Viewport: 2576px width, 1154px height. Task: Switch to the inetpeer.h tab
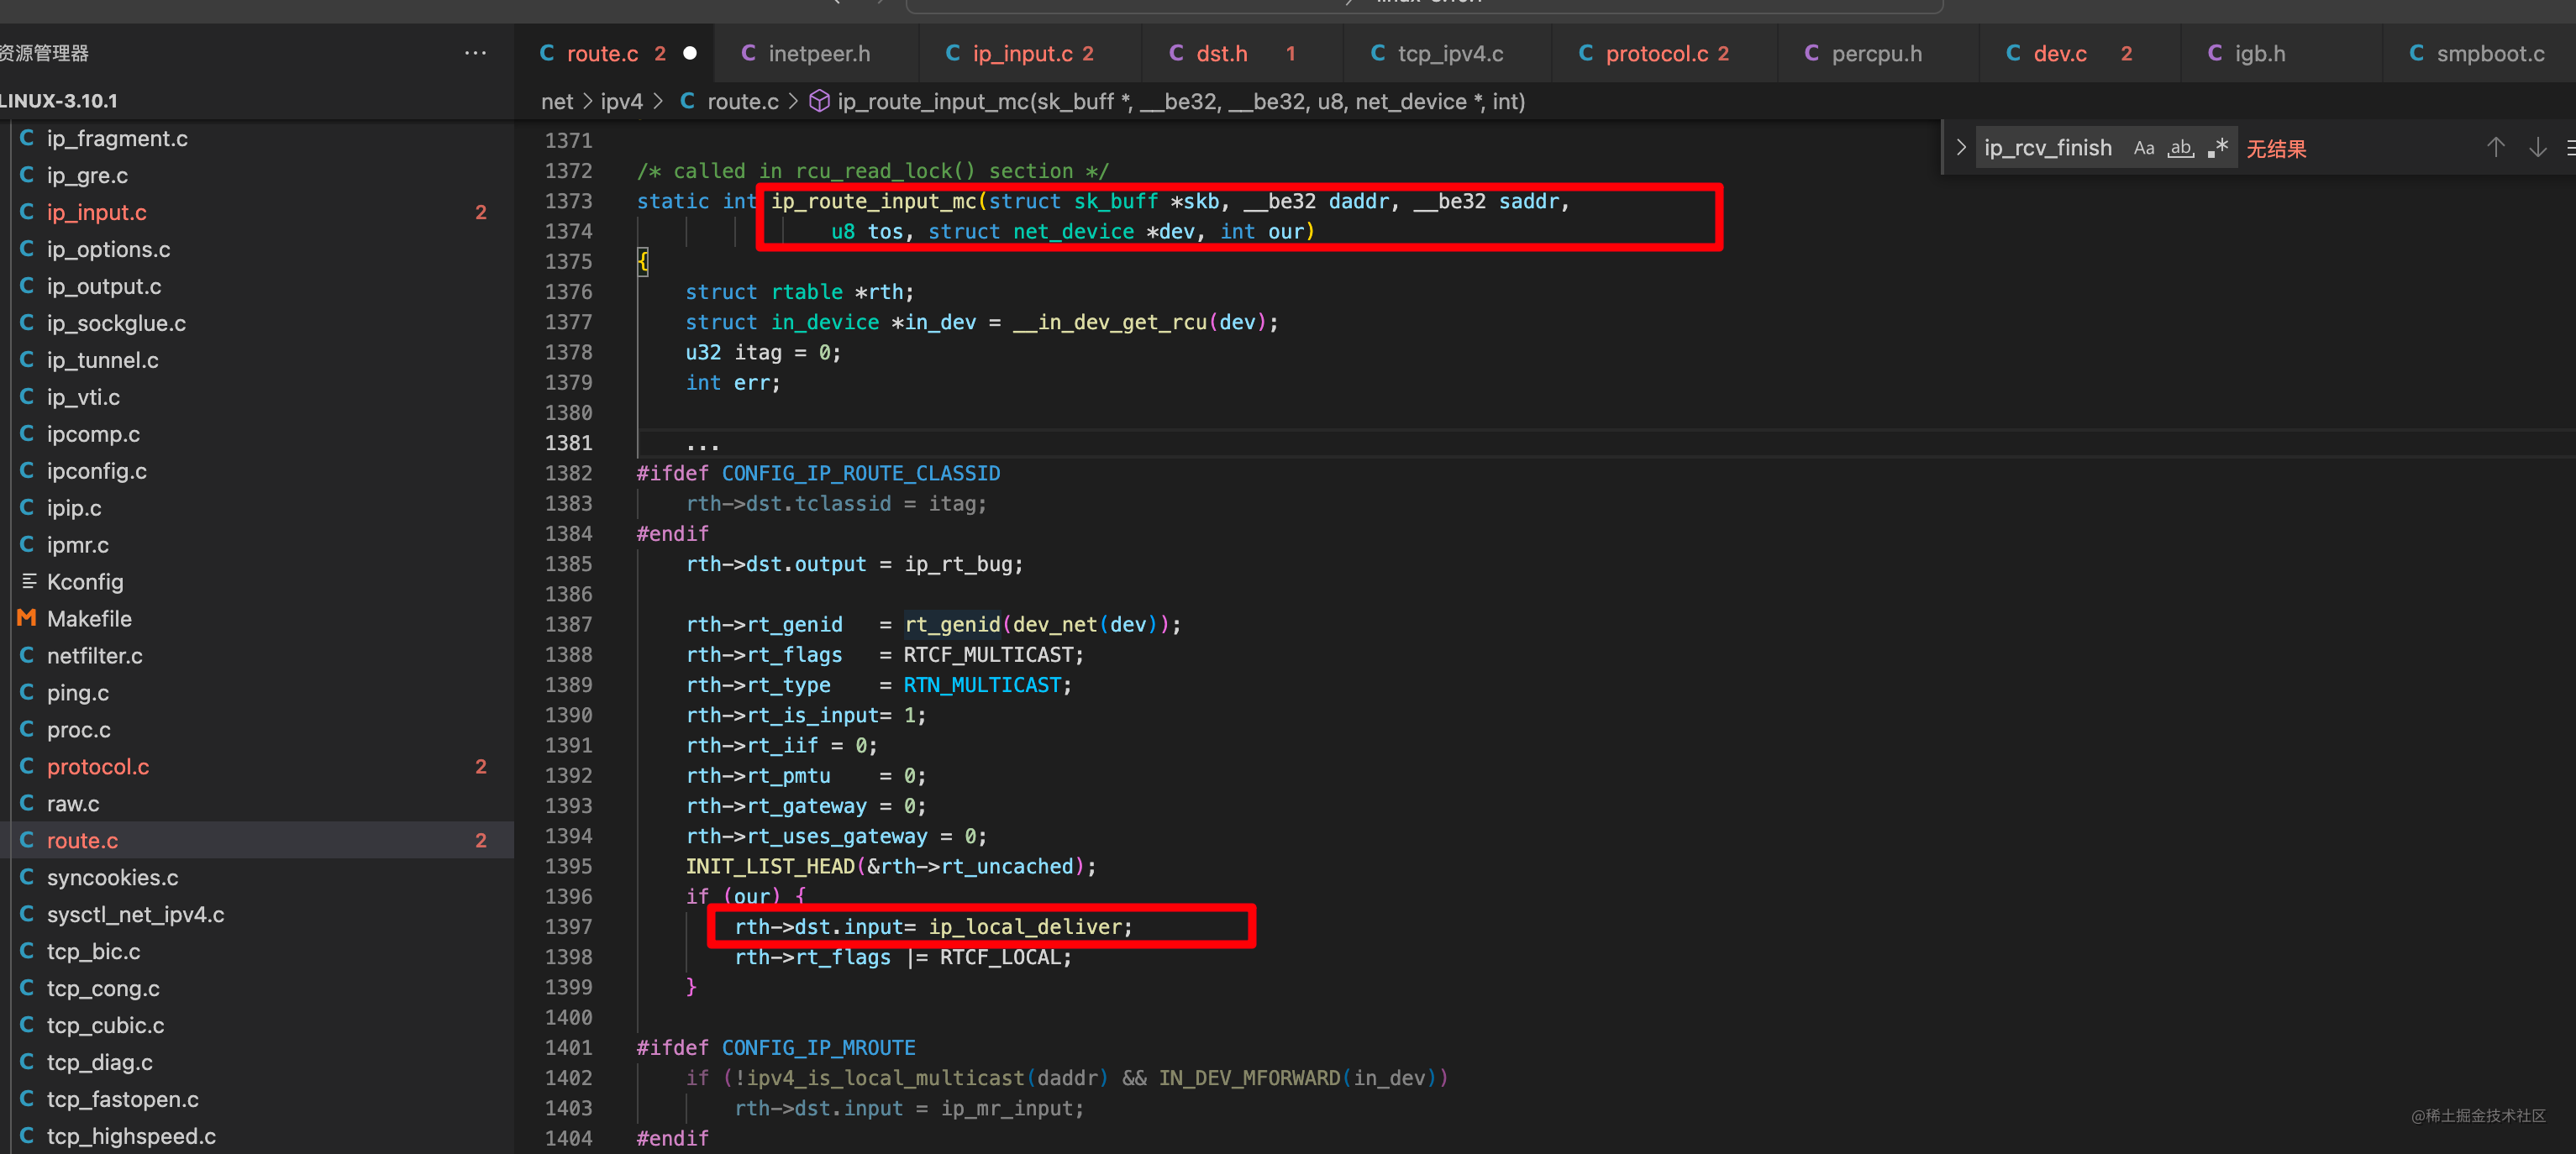(x=818, y=54)
